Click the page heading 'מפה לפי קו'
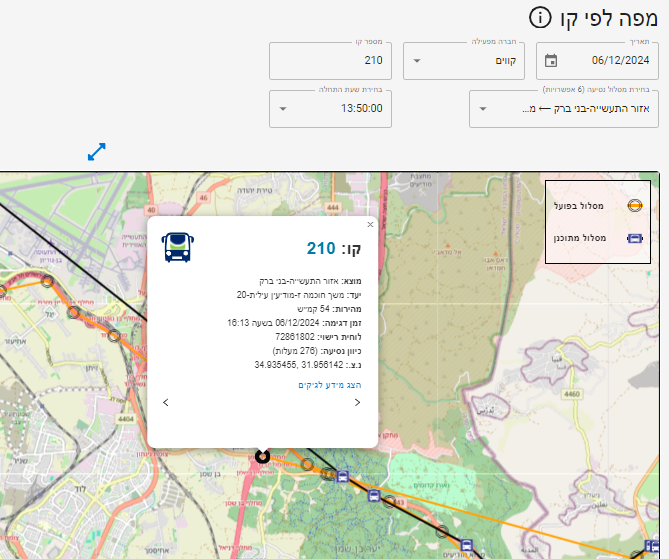 point(609,18)
